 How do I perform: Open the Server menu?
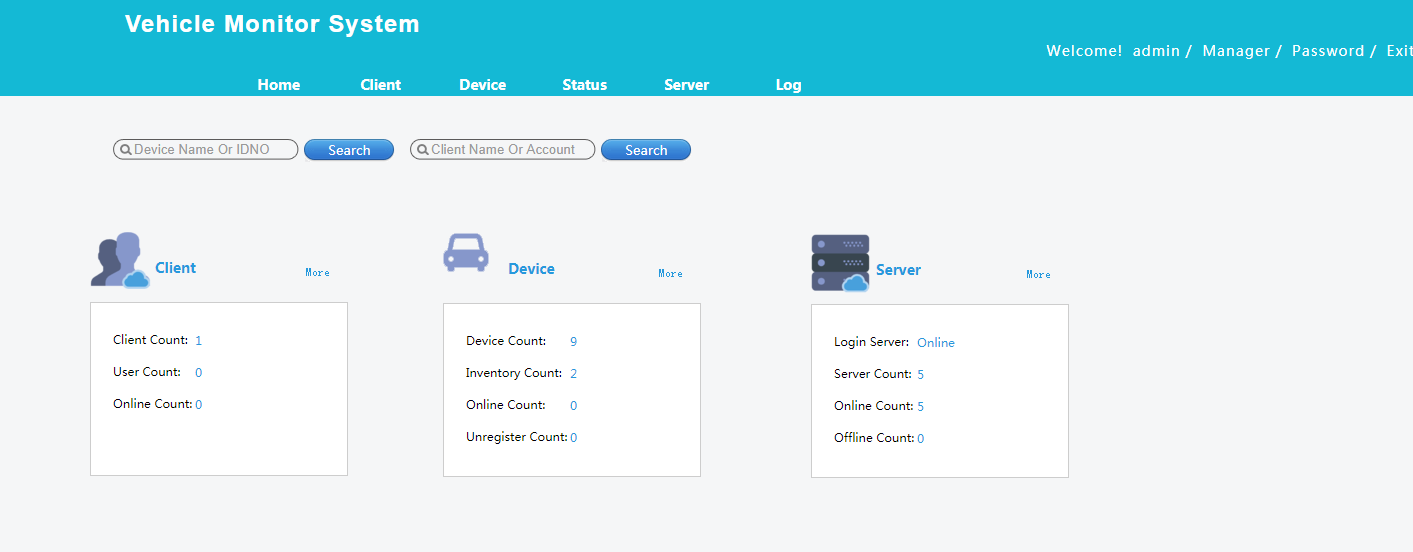(x=687, y=85)
